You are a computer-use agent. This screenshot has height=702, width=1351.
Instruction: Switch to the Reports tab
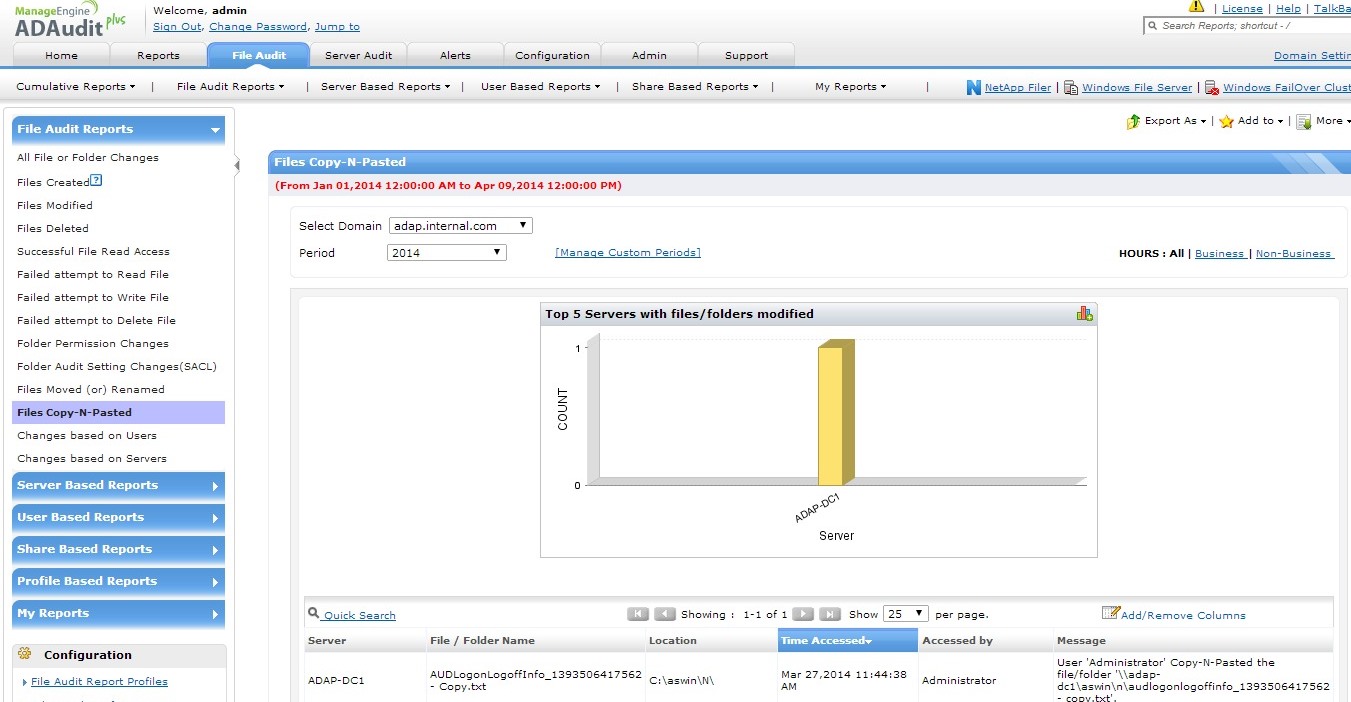point(158,55)
